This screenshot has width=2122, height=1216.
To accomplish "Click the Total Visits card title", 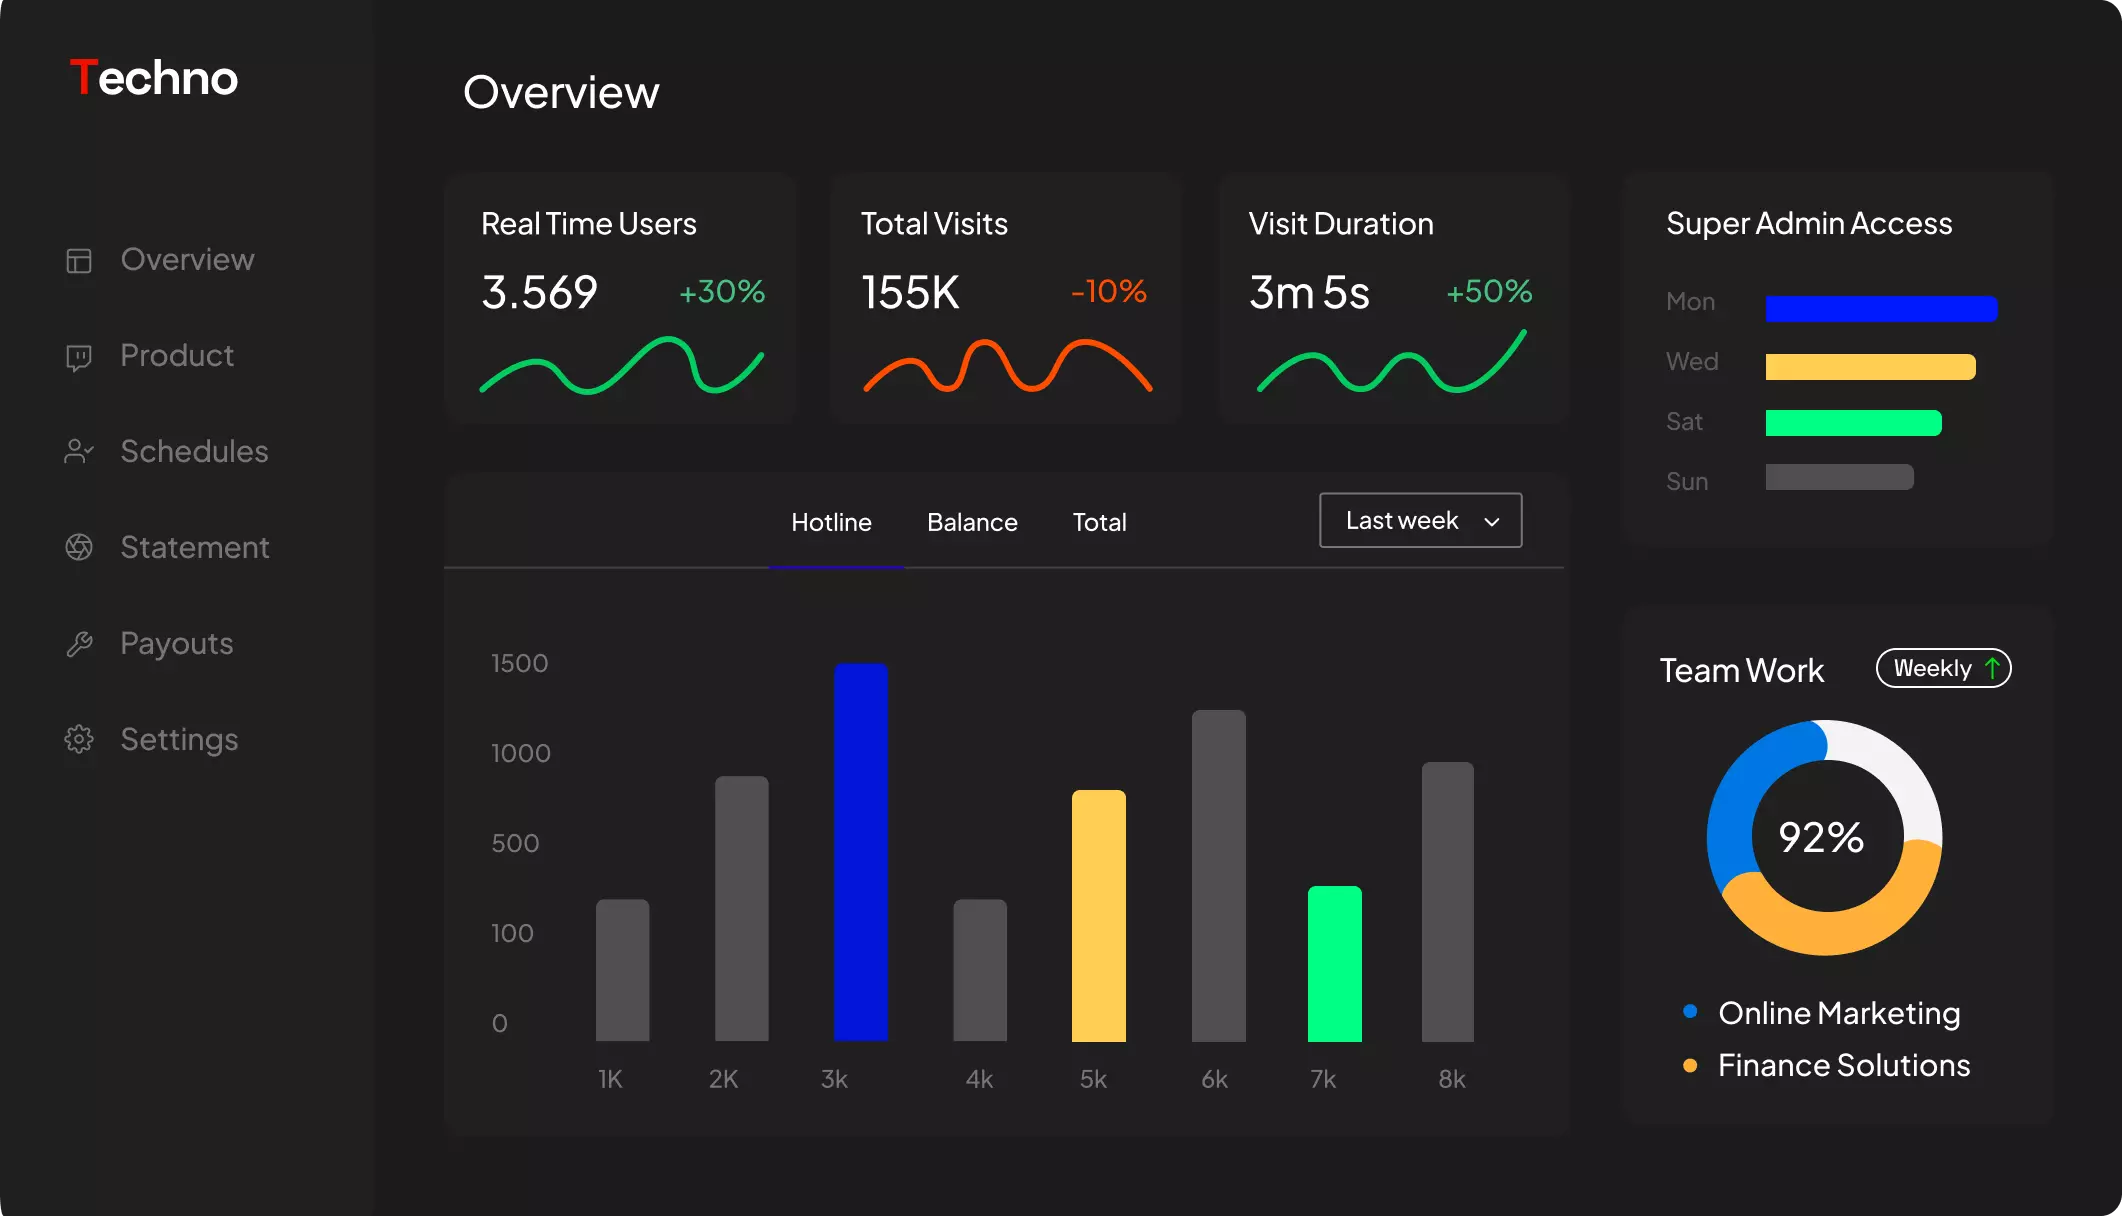I will tap(934, 223).
